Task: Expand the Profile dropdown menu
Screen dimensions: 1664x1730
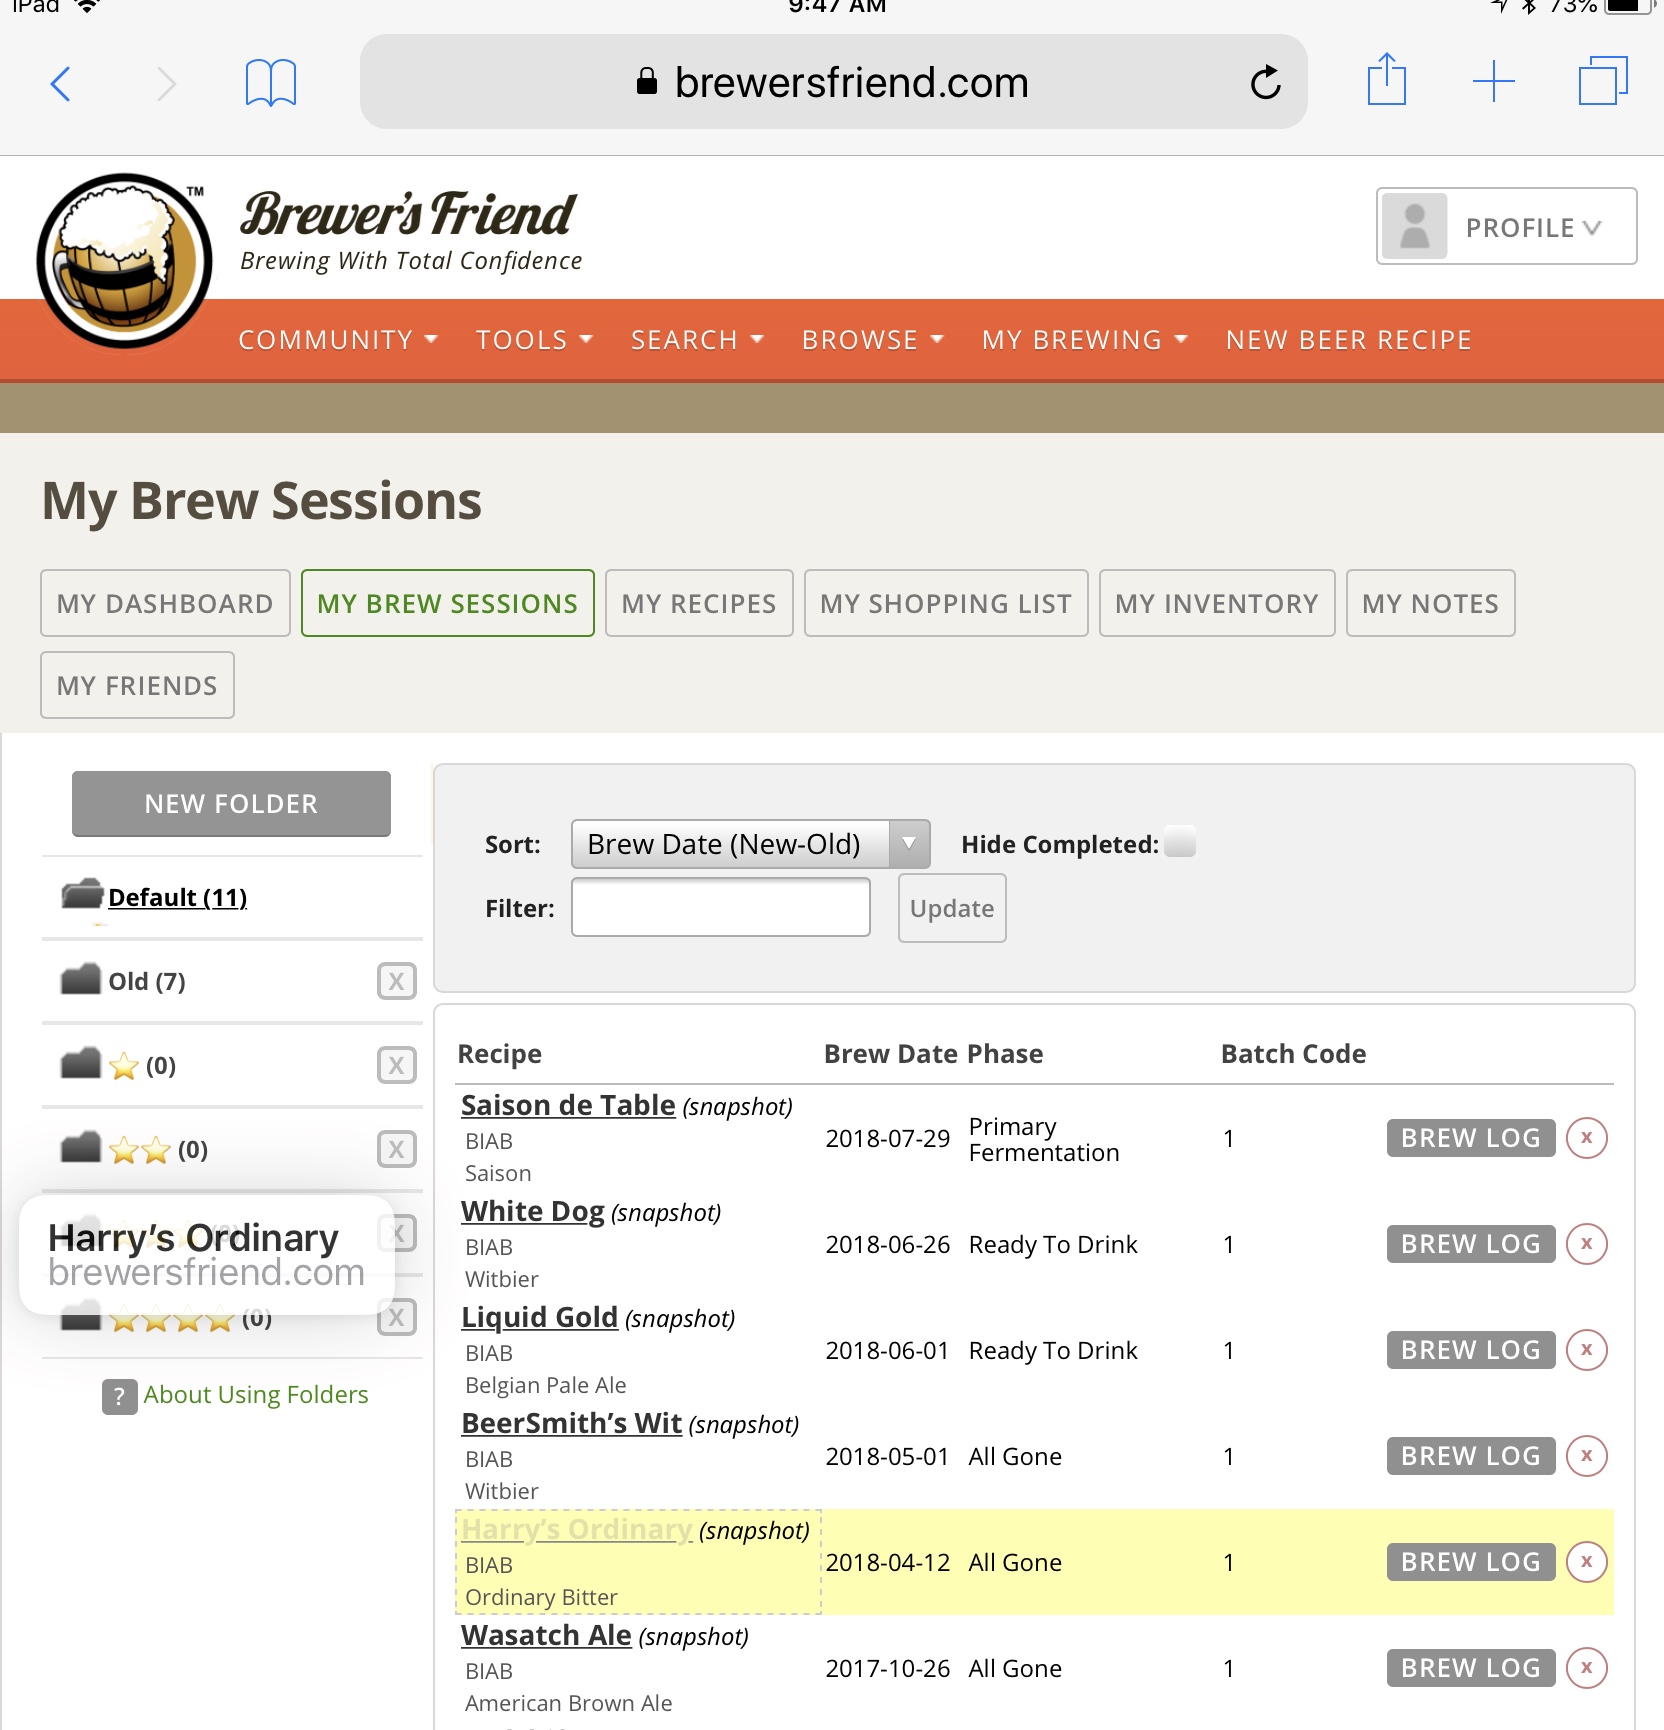Action: [1506, 227]
